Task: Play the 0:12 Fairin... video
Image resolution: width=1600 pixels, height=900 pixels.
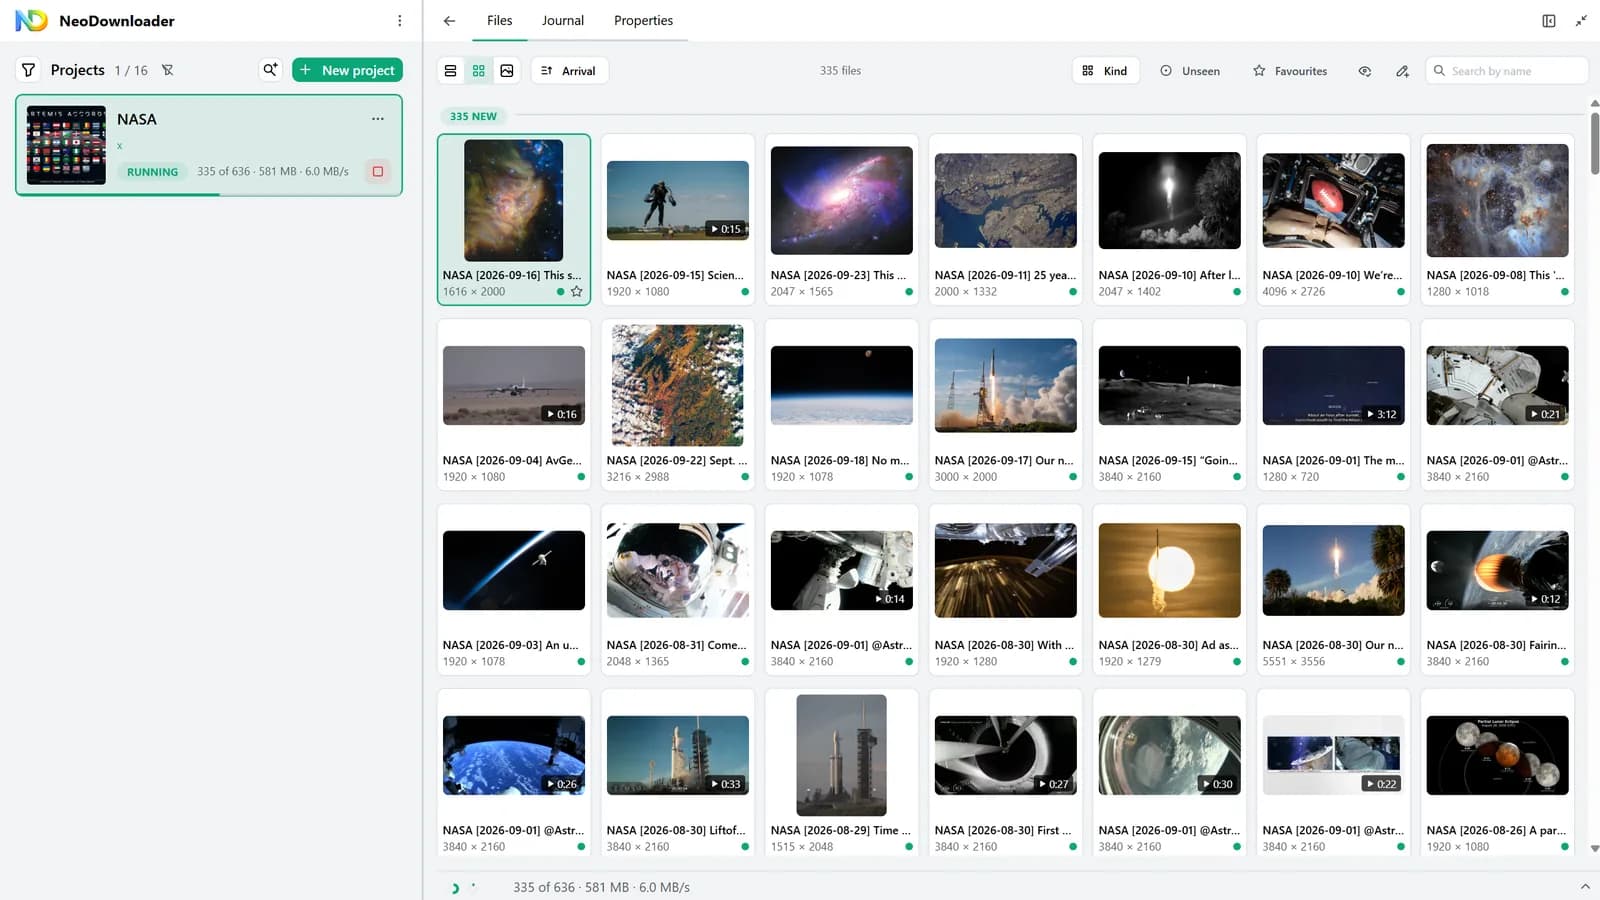Action: tap(1498, 571)
